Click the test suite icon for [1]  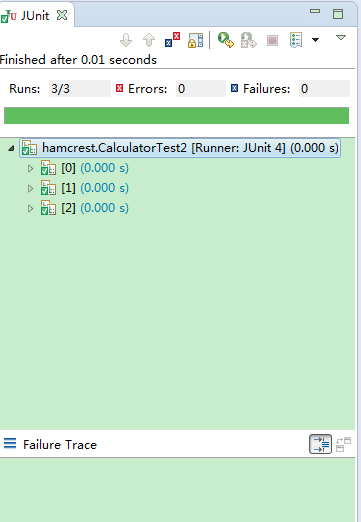pyautogui.click(x=48, y=188)
